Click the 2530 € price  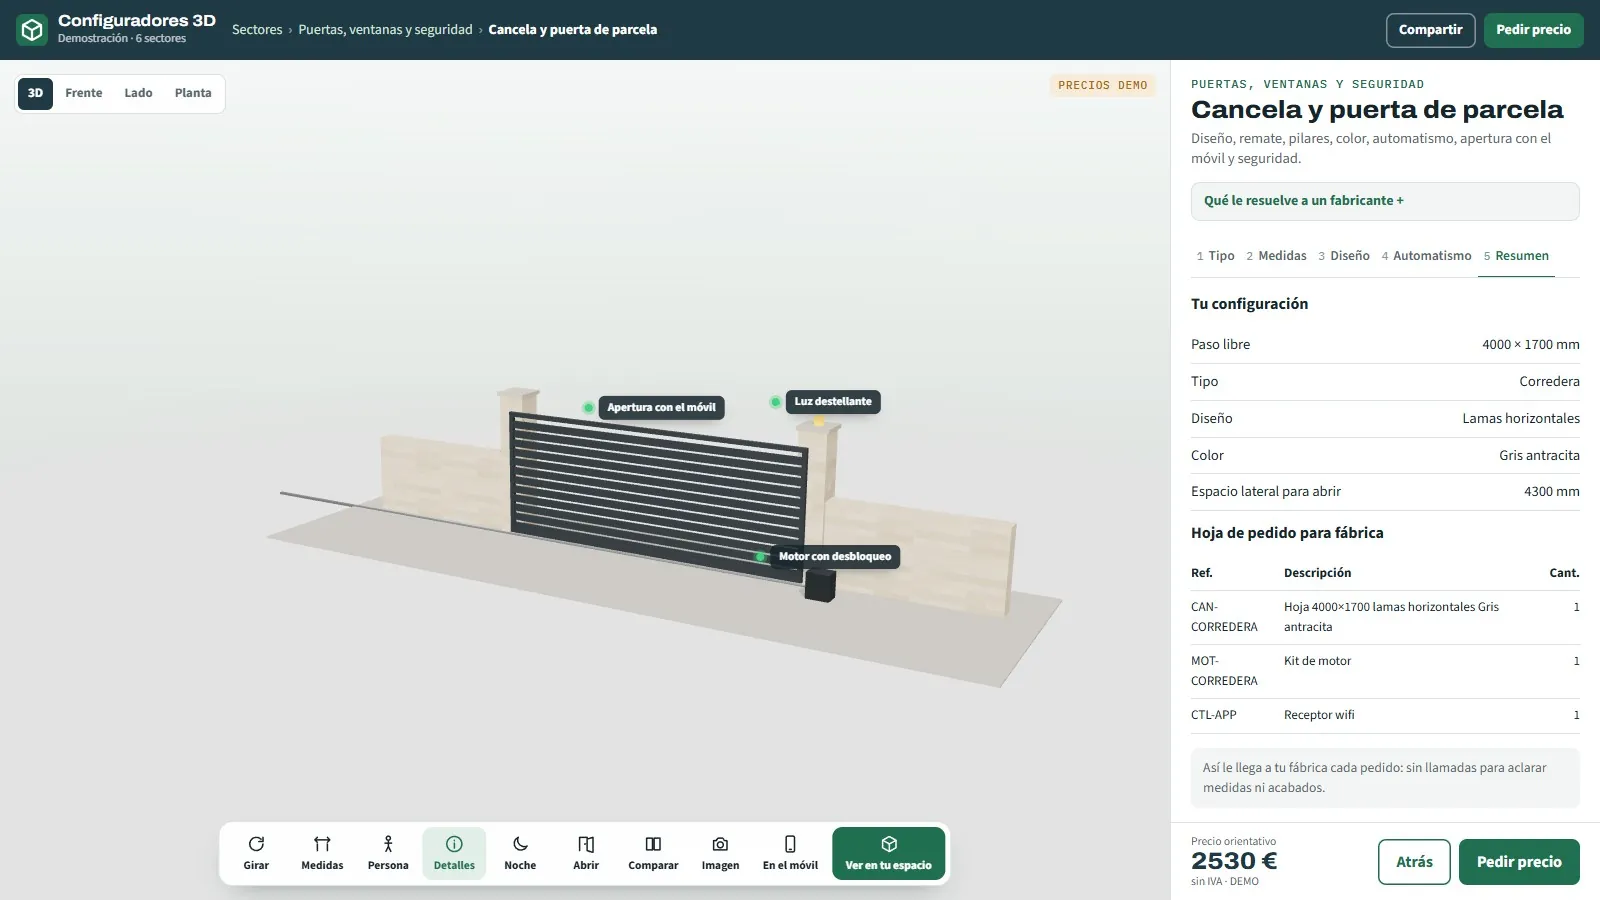coord(1234,861)
